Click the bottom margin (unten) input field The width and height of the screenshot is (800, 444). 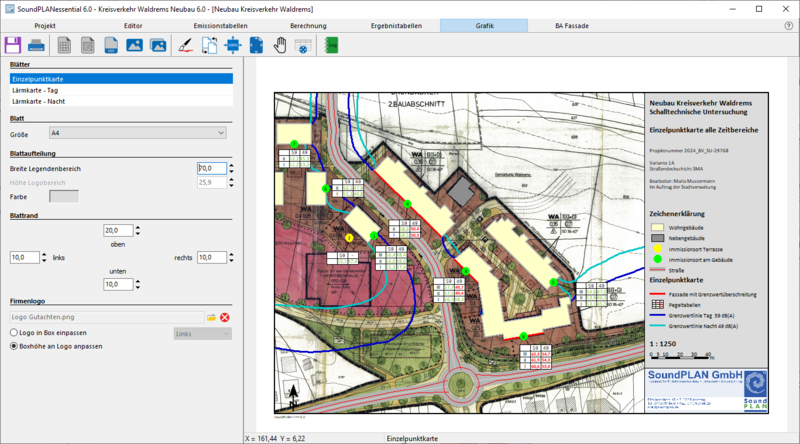(x=118, y=284)
